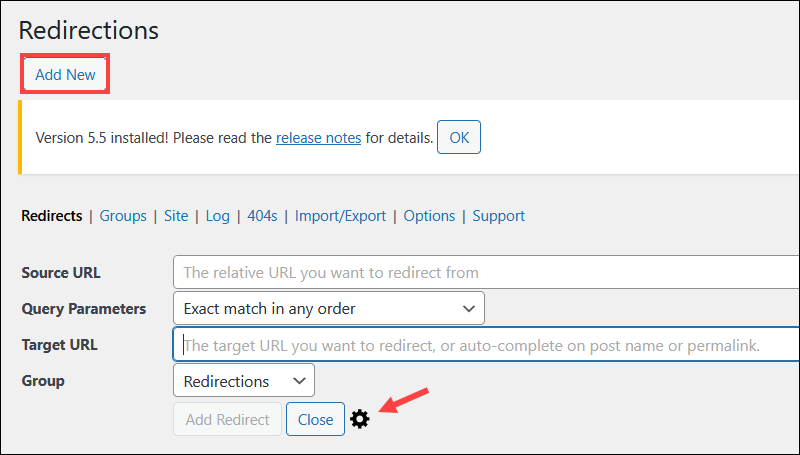Click into the Target URL field
This screenshot has height=455, width=800.
coord(485,345)
